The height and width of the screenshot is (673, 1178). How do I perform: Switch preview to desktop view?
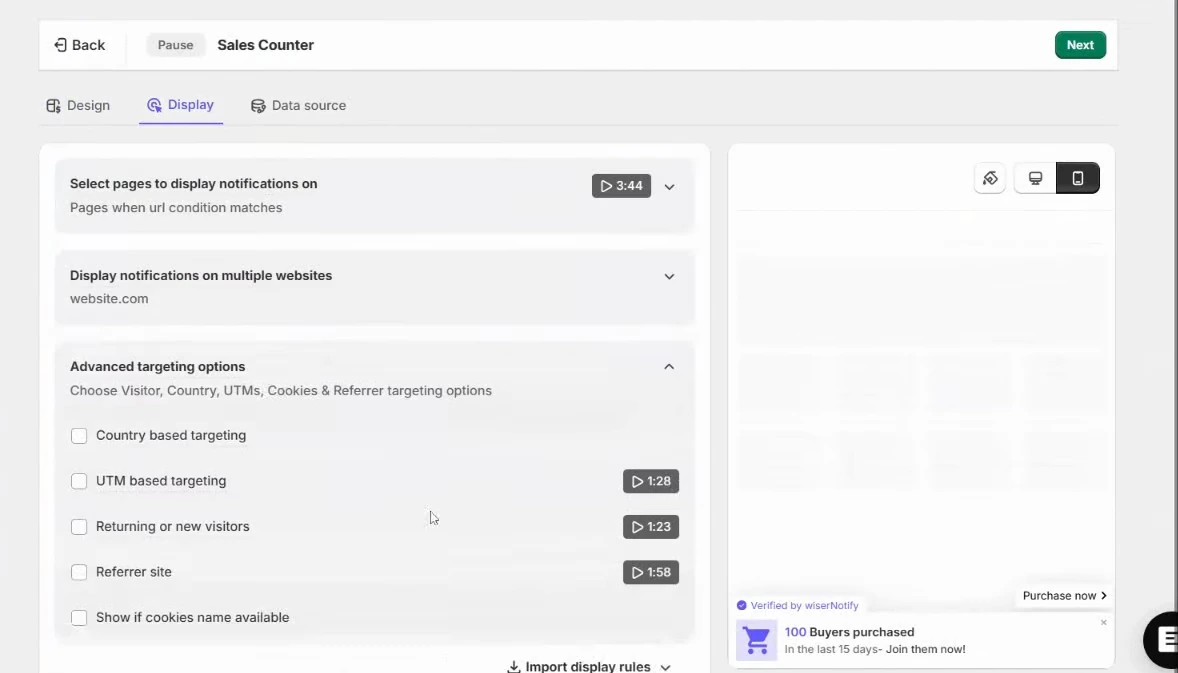click(x=1035, y=179)
